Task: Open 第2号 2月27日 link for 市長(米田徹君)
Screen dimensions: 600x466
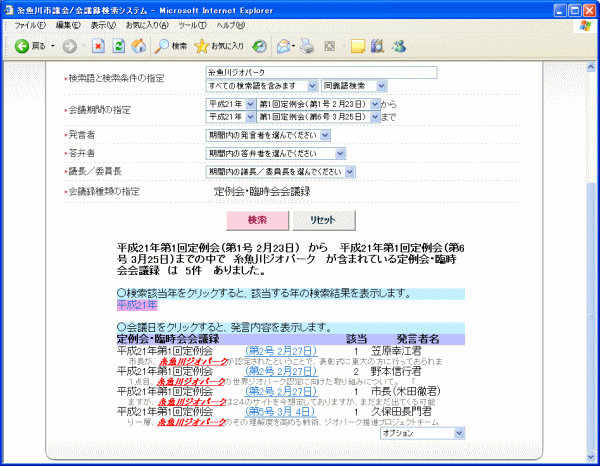Action: (x=281, y=391)
